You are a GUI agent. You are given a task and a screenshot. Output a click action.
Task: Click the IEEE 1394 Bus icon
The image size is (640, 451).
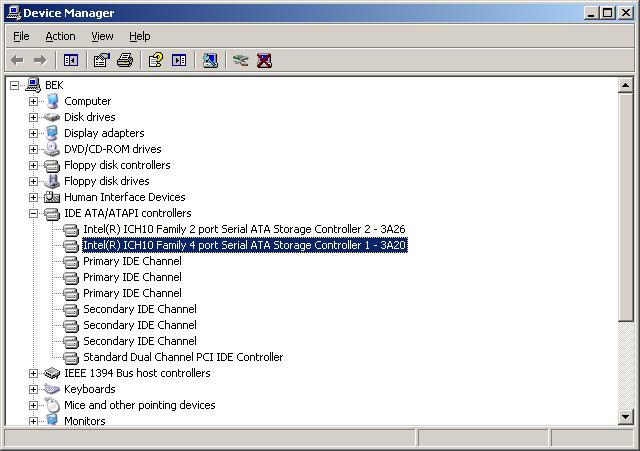[52, 373]
